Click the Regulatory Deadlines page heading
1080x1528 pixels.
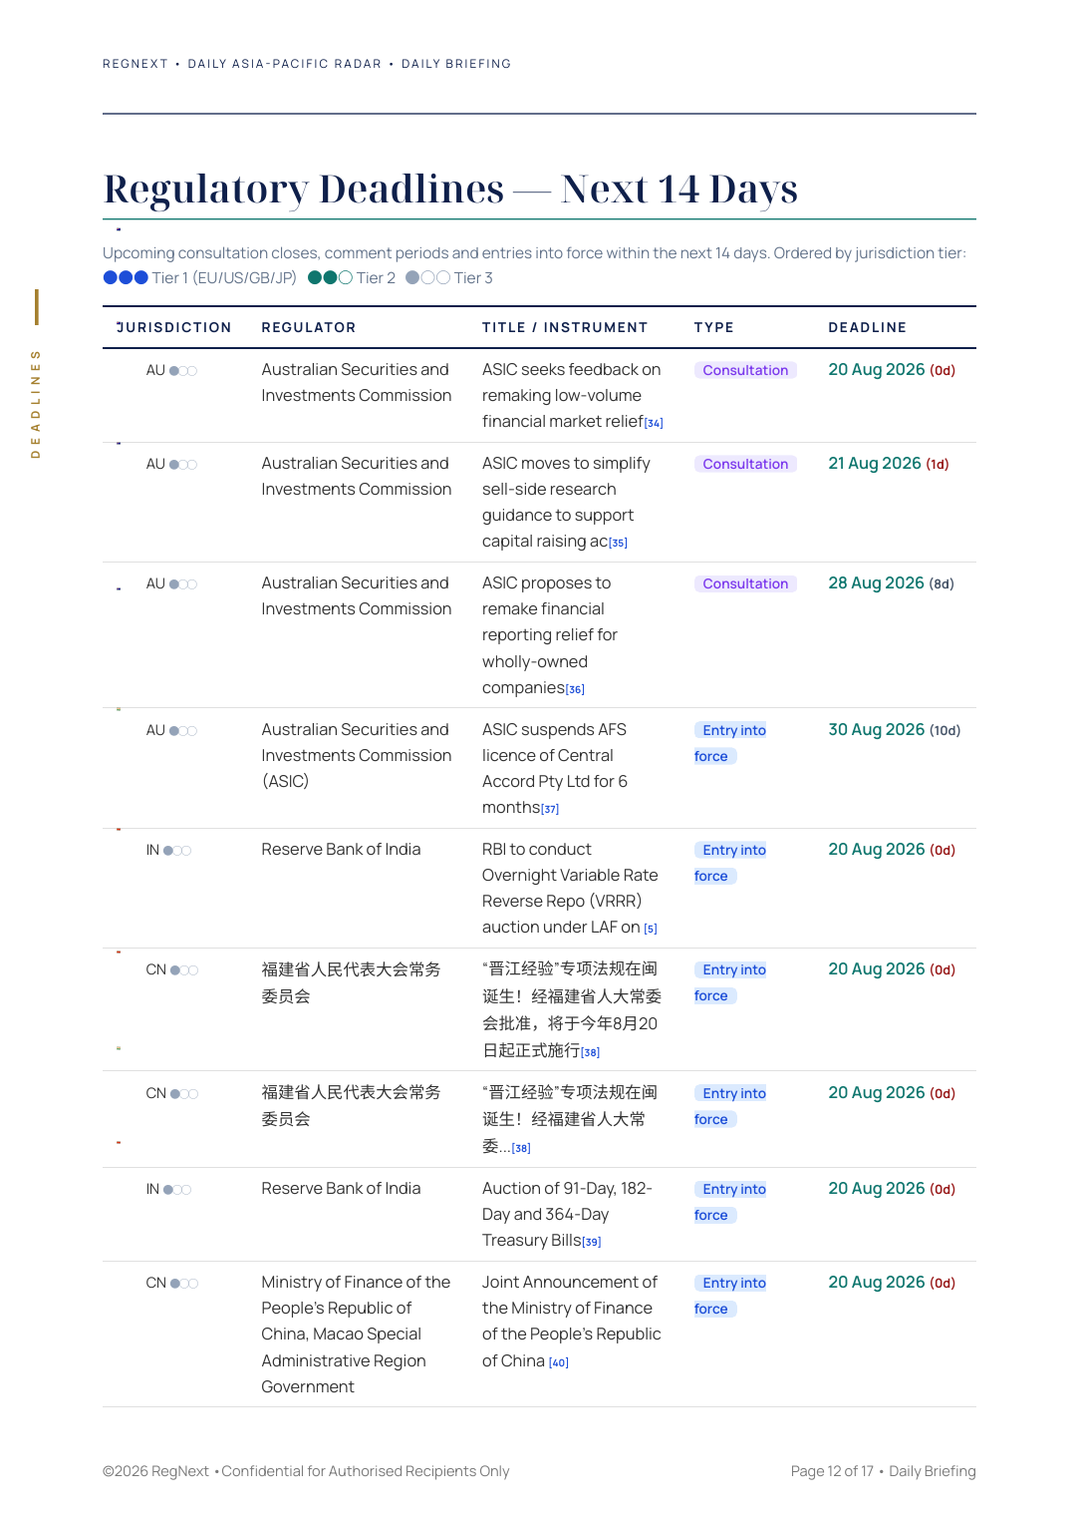tap(450, 188)
